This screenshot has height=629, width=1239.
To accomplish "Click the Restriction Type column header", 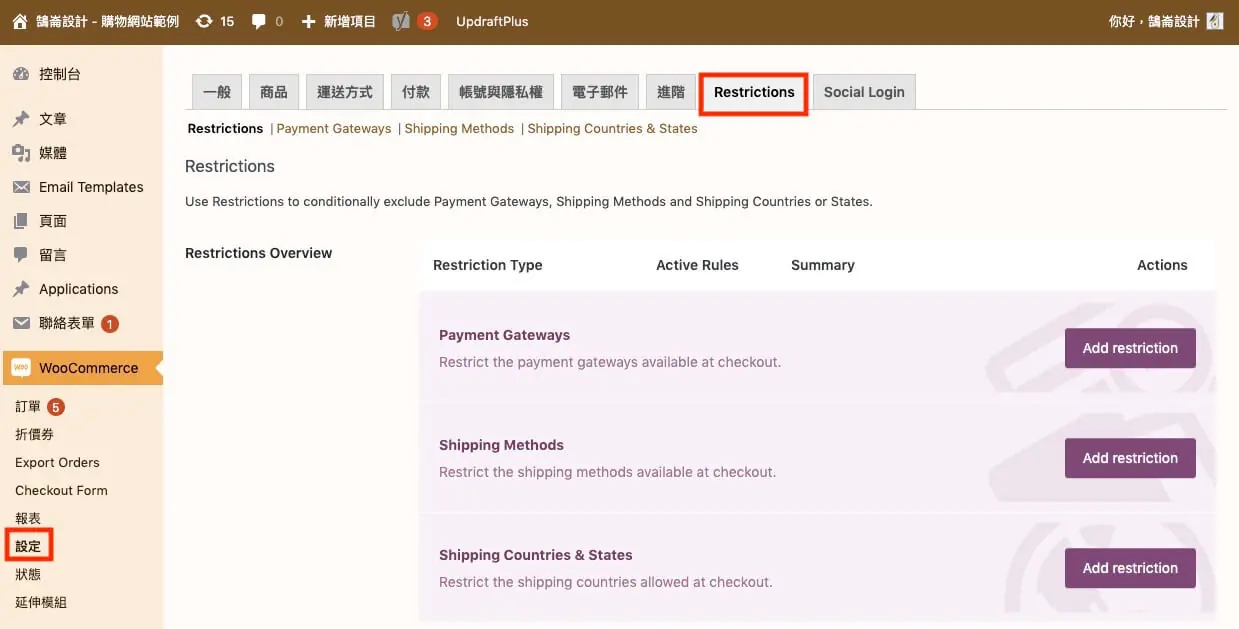I will click(x=488, y=265).
